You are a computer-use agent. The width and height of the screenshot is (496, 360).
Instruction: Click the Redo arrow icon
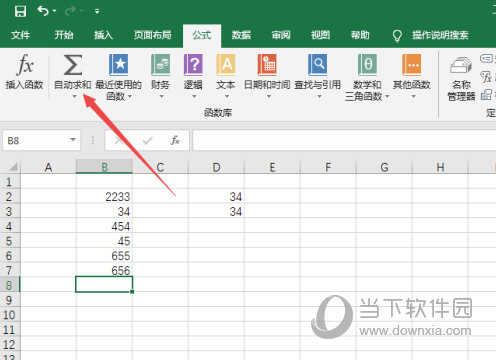tap(71, 11)
